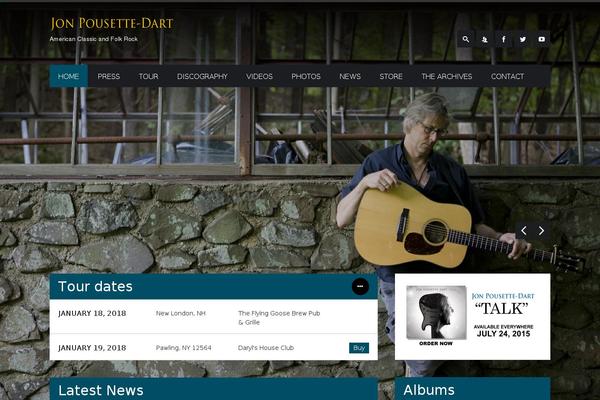Select the January 19, 2018 date

click(x=92, y=348)
